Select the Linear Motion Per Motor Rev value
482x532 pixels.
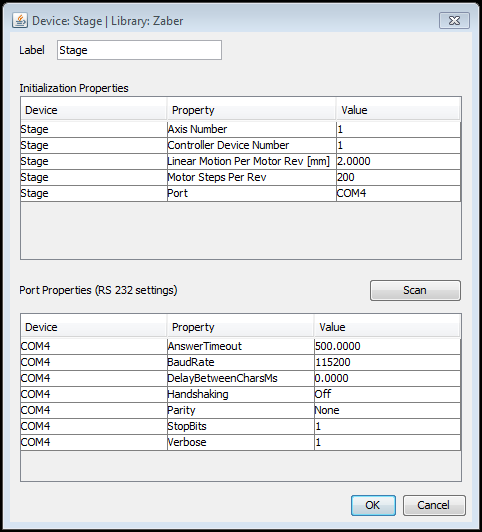click(398, 161)
